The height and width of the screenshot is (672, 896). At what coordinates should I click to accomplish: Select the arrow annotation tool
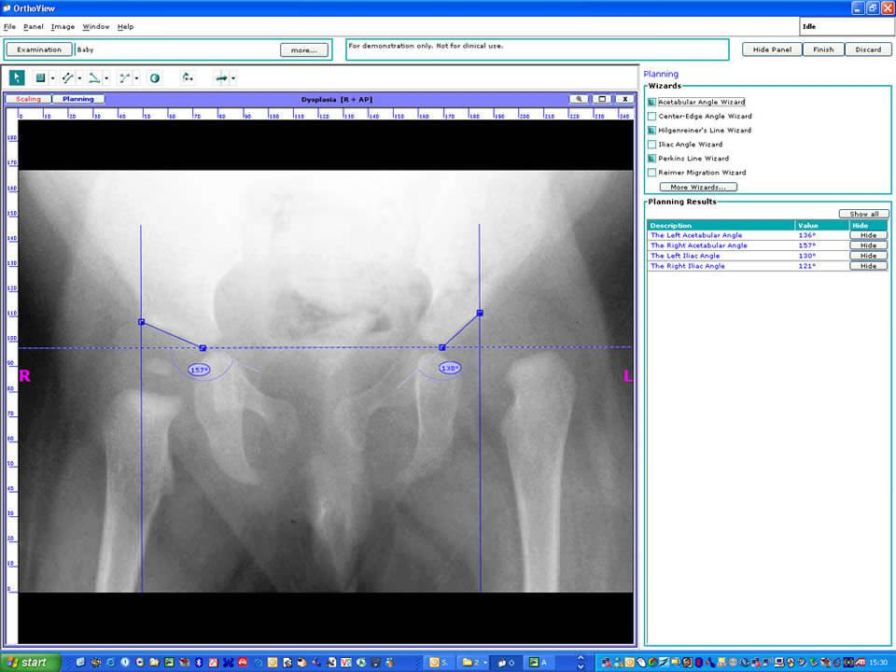221,78
